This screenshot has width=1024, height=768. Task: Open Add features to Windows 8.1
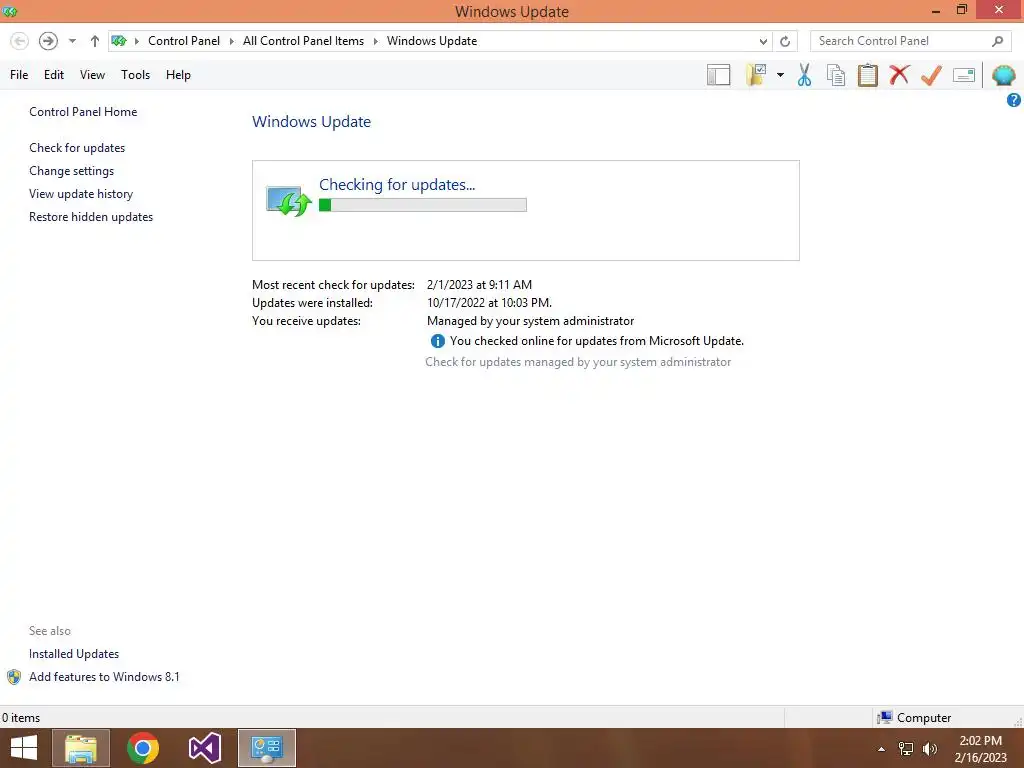[x=104, y=677]
